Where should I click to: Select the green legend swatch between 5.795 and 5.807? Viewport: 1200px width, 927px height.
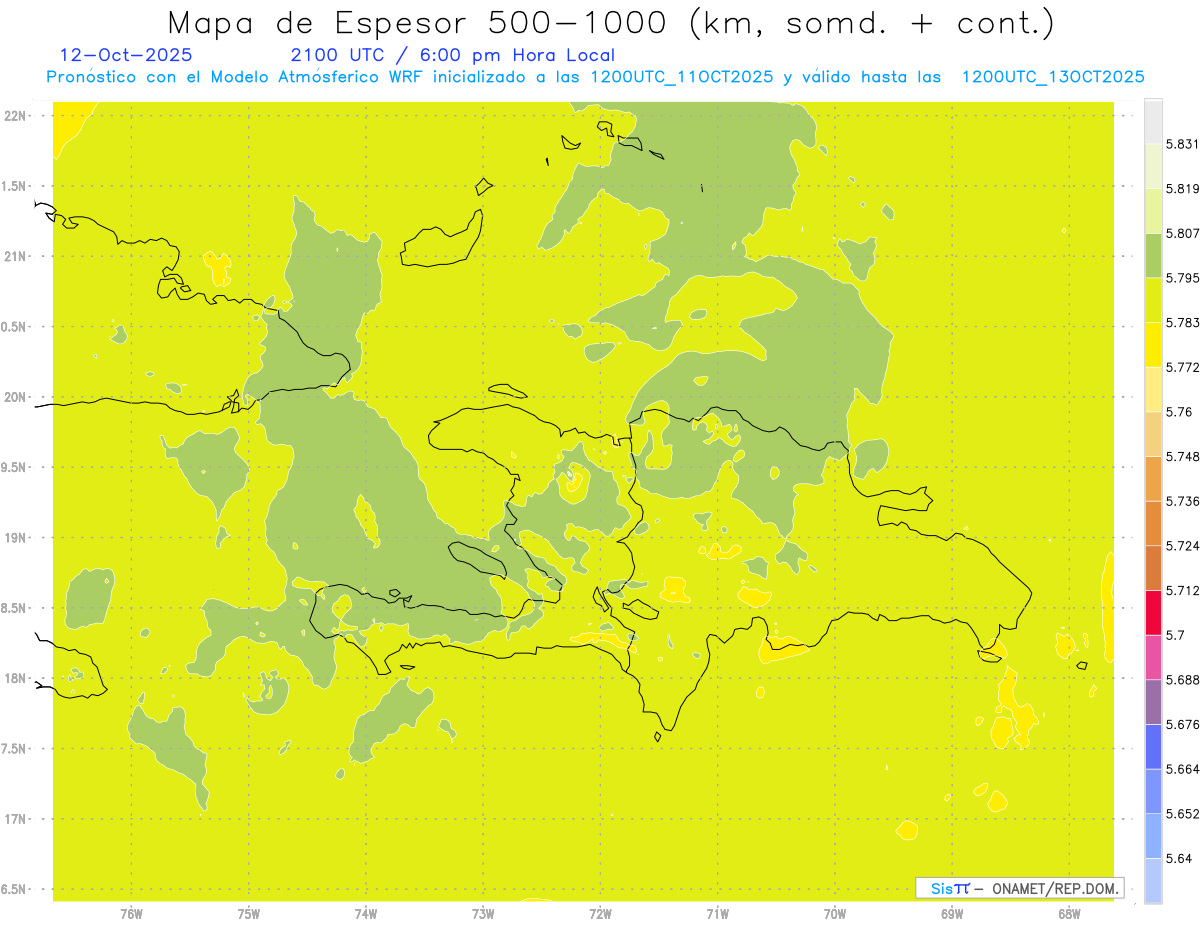1153,255
